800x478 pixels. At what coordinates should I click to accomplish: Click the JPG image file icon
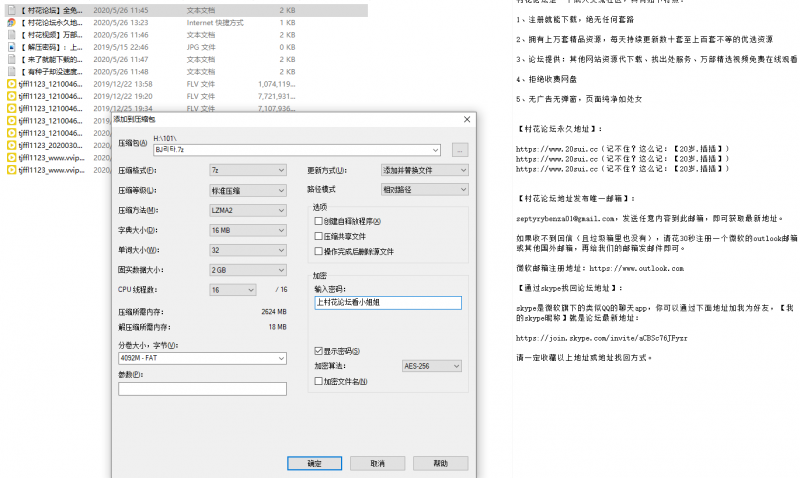point(11,46)
